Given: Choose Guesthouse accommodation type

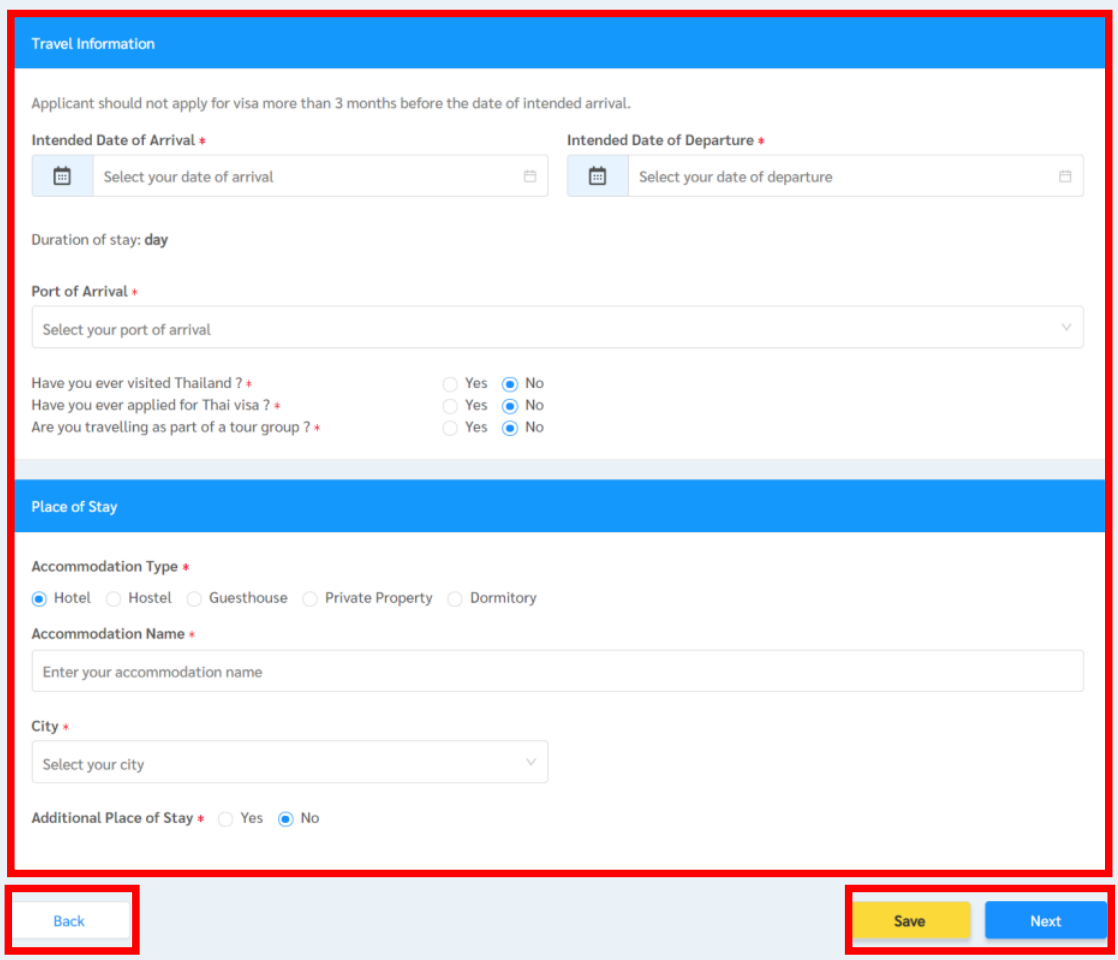Looking at the screenshot, I should click(x=194, y=599).
